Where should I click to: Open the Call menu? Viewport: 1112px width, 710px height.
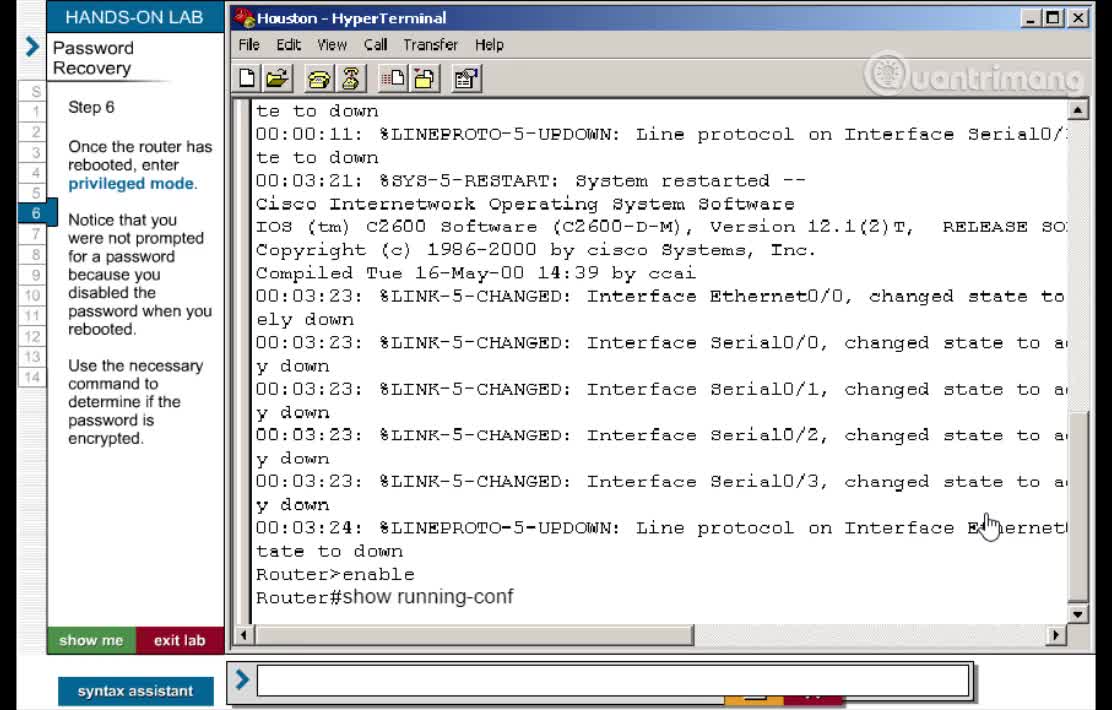click(x=375, y=45)
